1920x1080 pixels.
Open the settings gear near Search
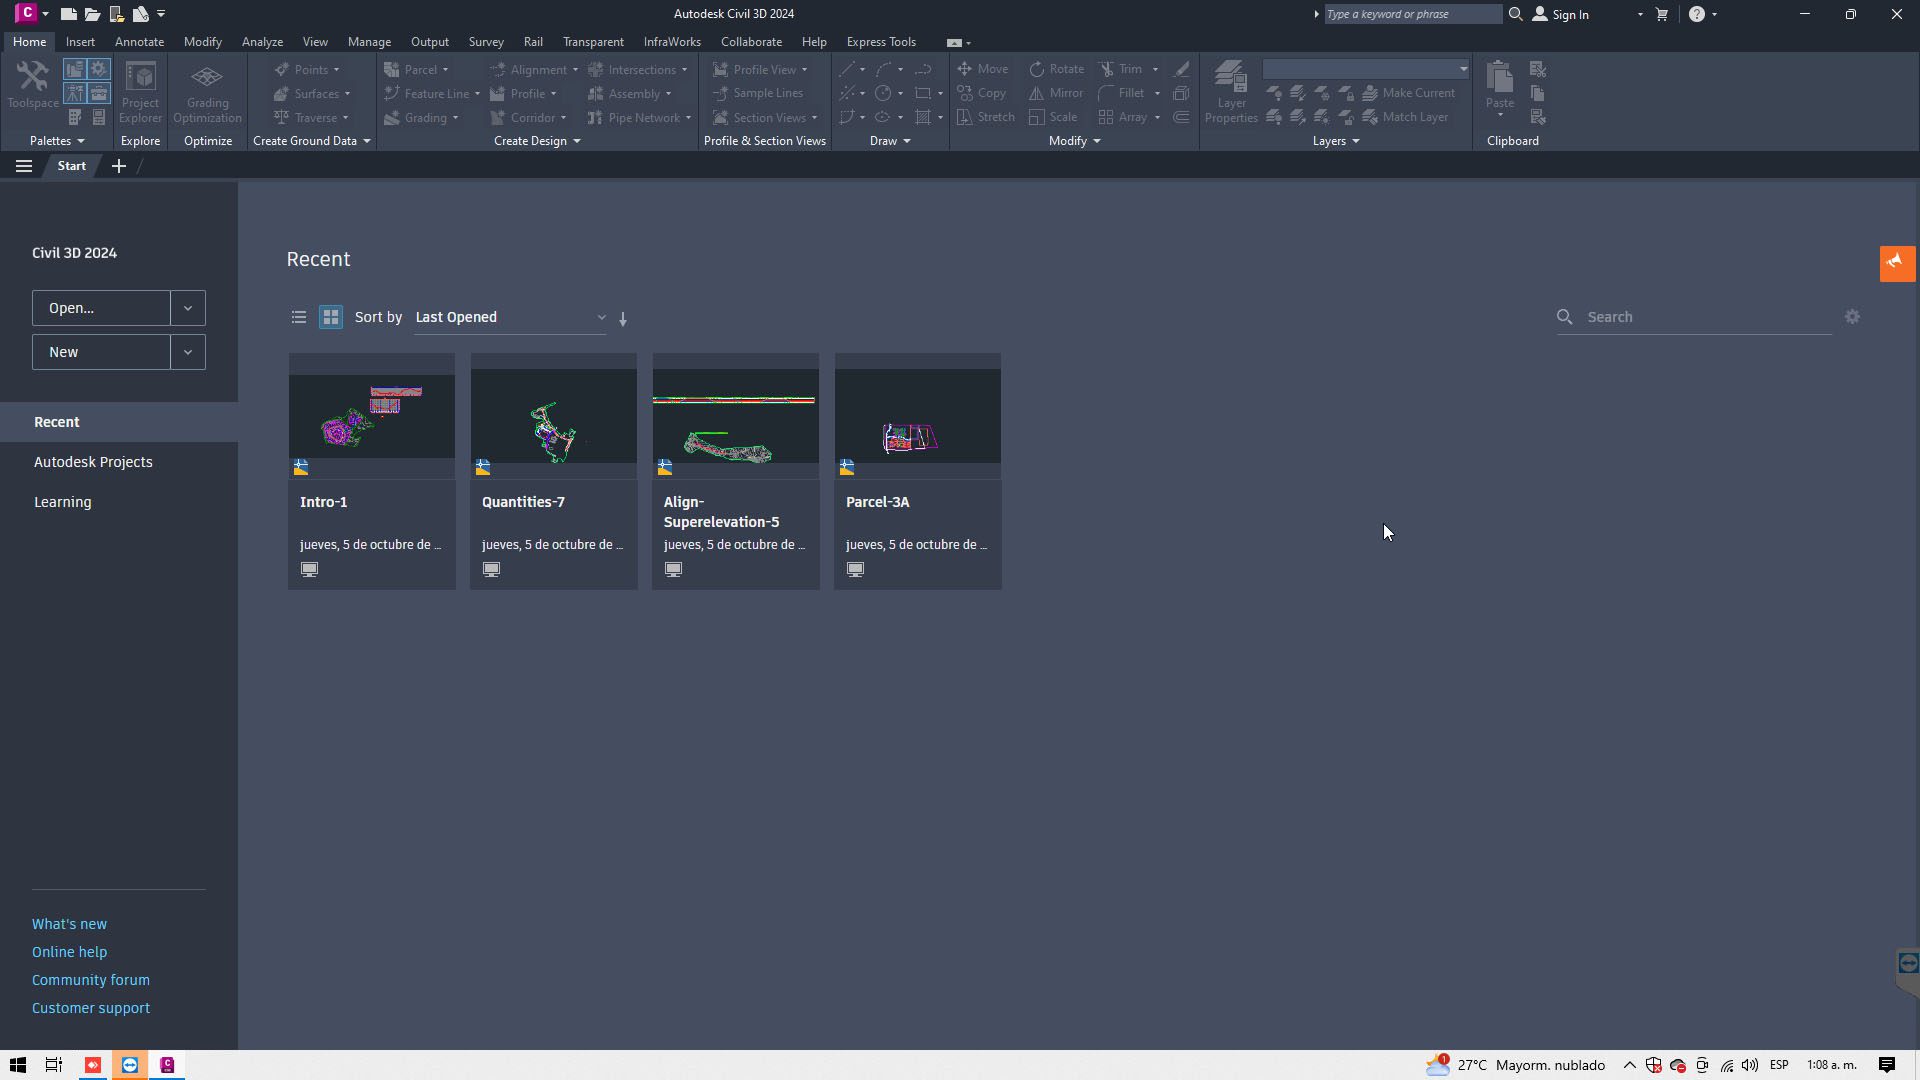1852,317
